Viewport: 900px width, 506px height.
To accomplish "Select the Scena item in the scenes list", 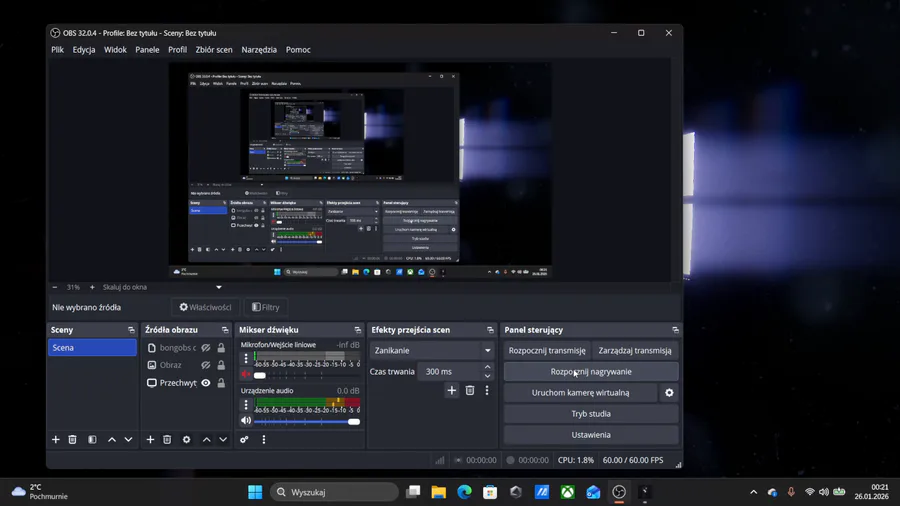I will (x=92, y=348).
